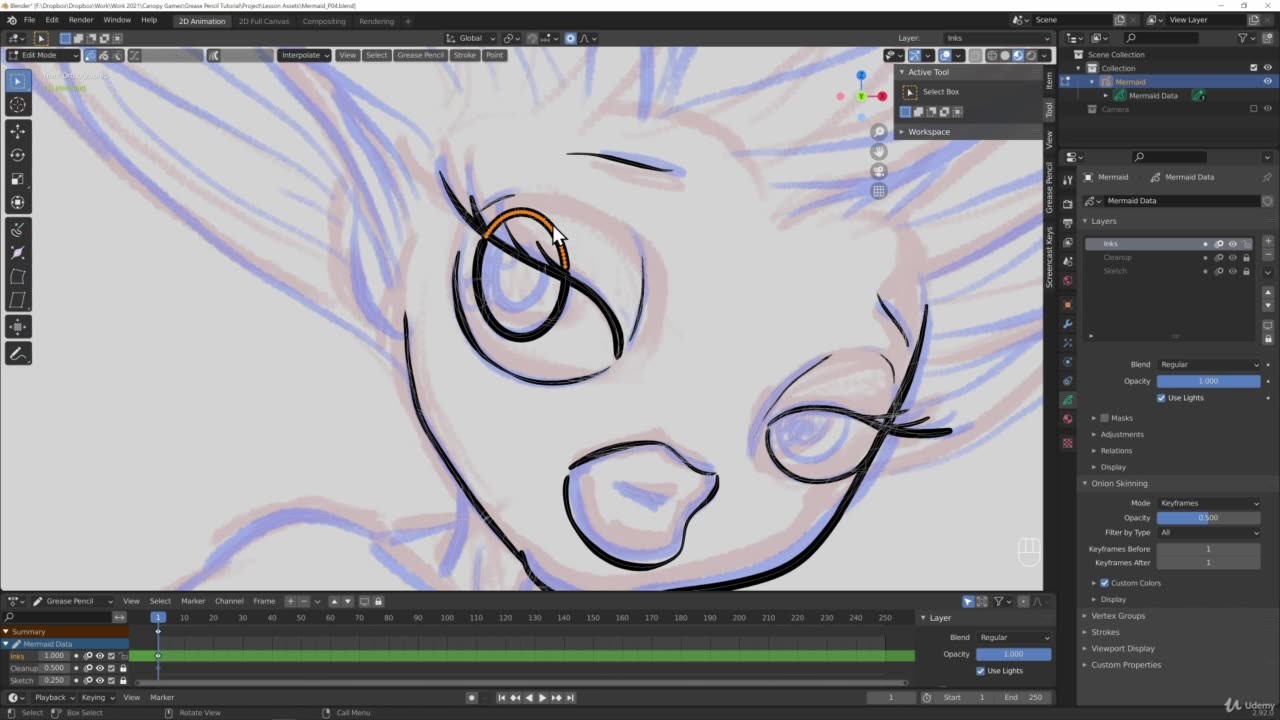Switch to 2D Full Canvas workspace tab

coord(264,21)
